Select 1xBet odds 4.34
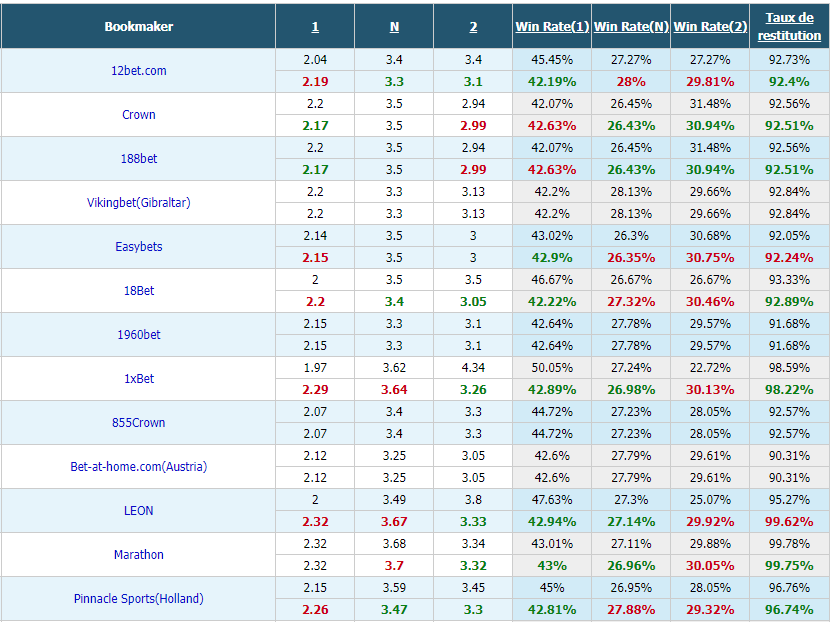831x622 pixels. (473, 368)
